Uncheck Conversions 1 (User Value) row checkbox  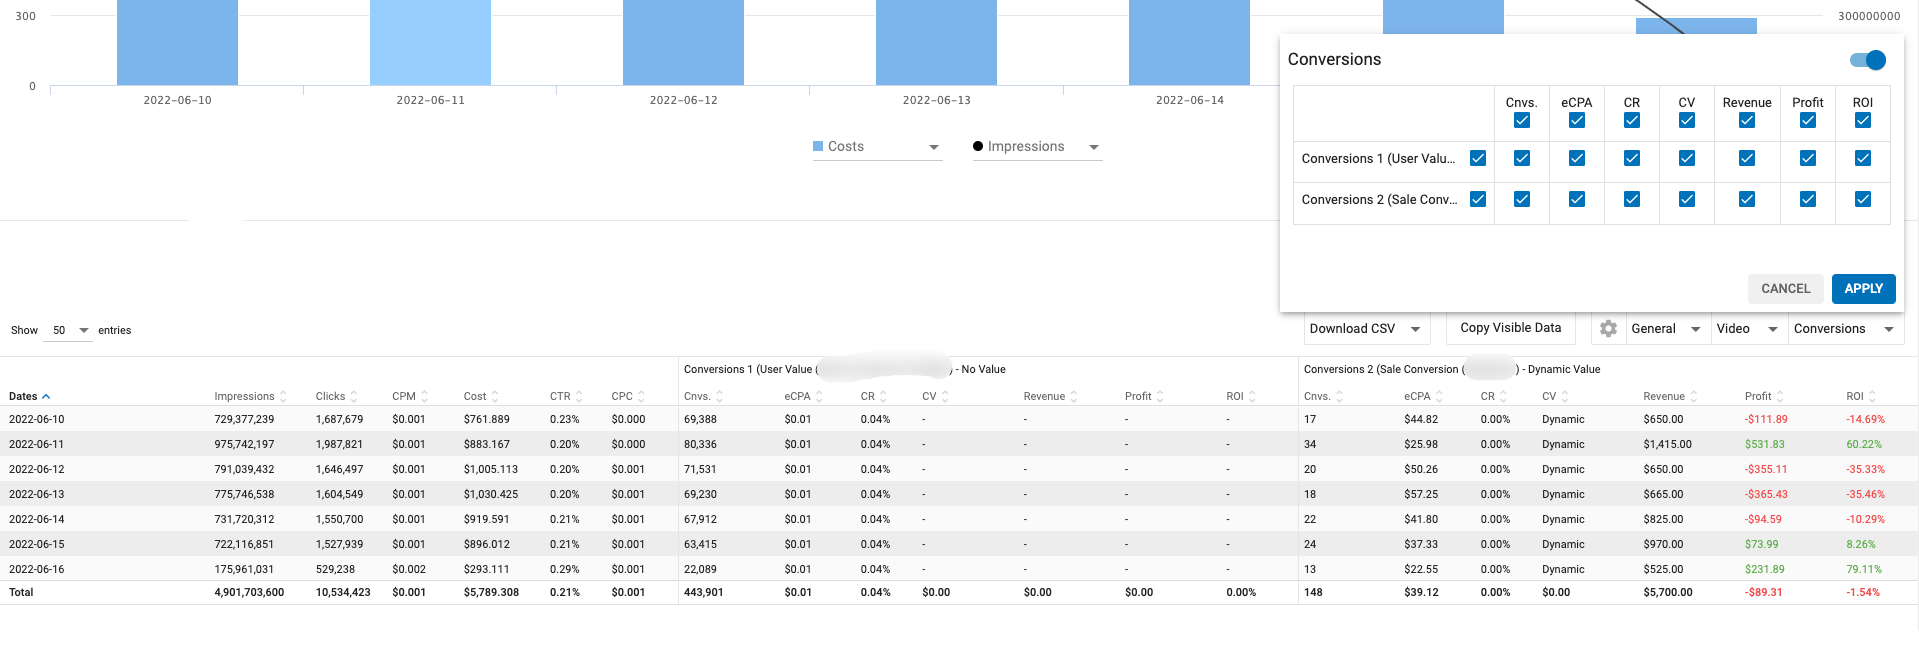pos(1478,158)
